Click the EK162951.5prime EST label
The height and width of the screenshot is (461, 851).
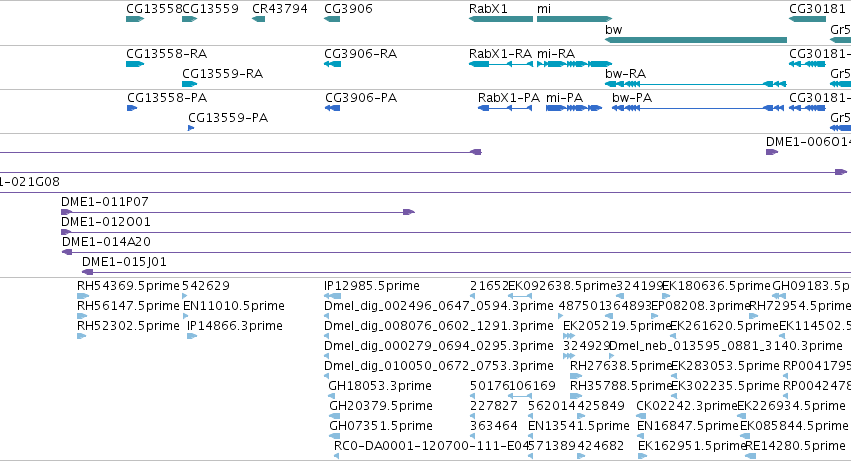coord(692,447)
